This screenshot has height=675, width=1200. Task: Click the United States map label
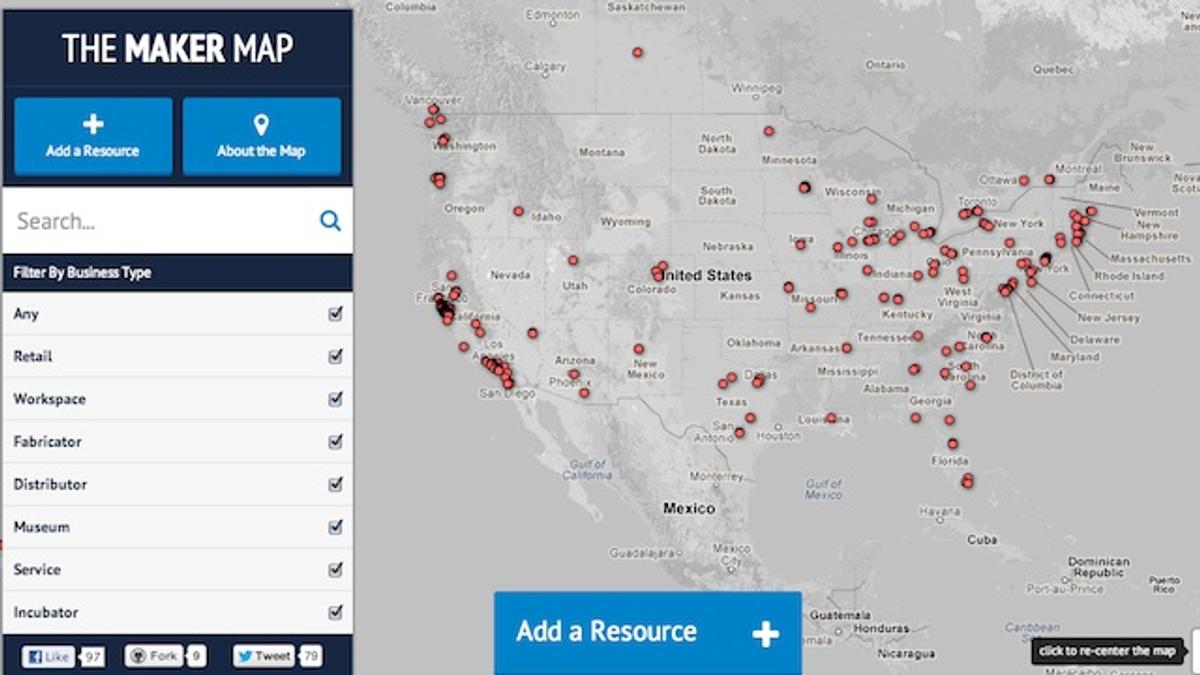706,275
